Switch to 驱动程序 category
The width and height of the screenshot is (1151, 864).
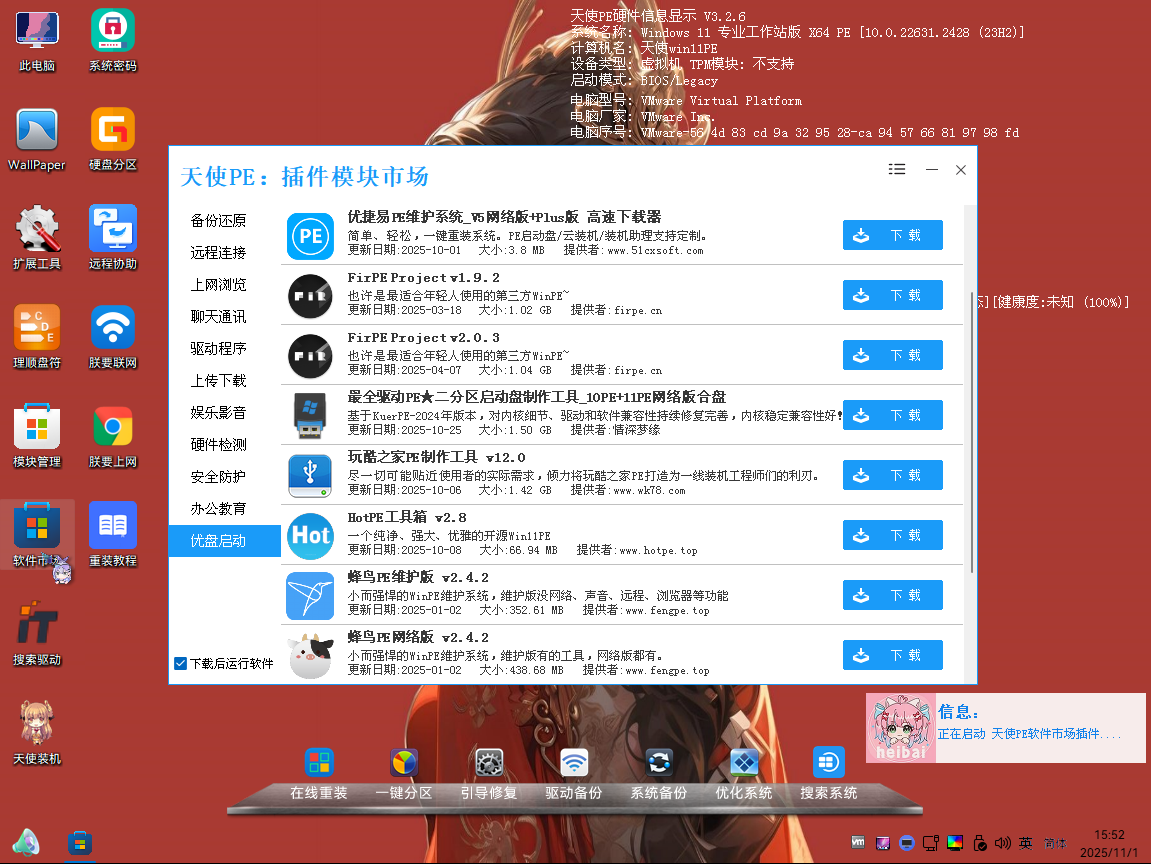tap(219, 349)
